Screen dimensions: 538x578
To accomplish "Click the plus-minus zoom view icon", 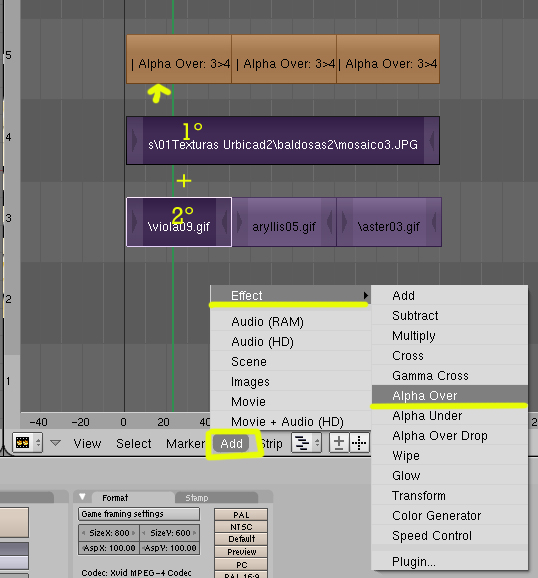I will point(339,443).
